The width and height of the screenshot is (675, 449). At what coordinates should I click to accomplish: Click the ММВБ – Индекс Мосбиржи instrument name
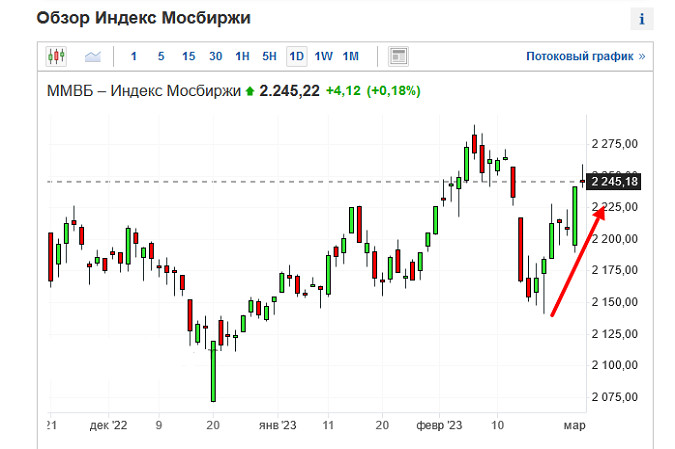tap(144, 91)
